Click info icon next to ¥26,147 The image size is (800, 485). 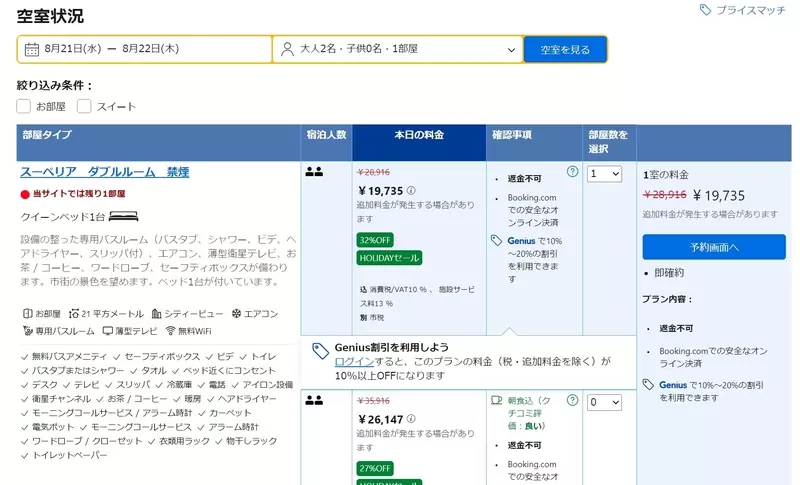(x=411, y=419)
